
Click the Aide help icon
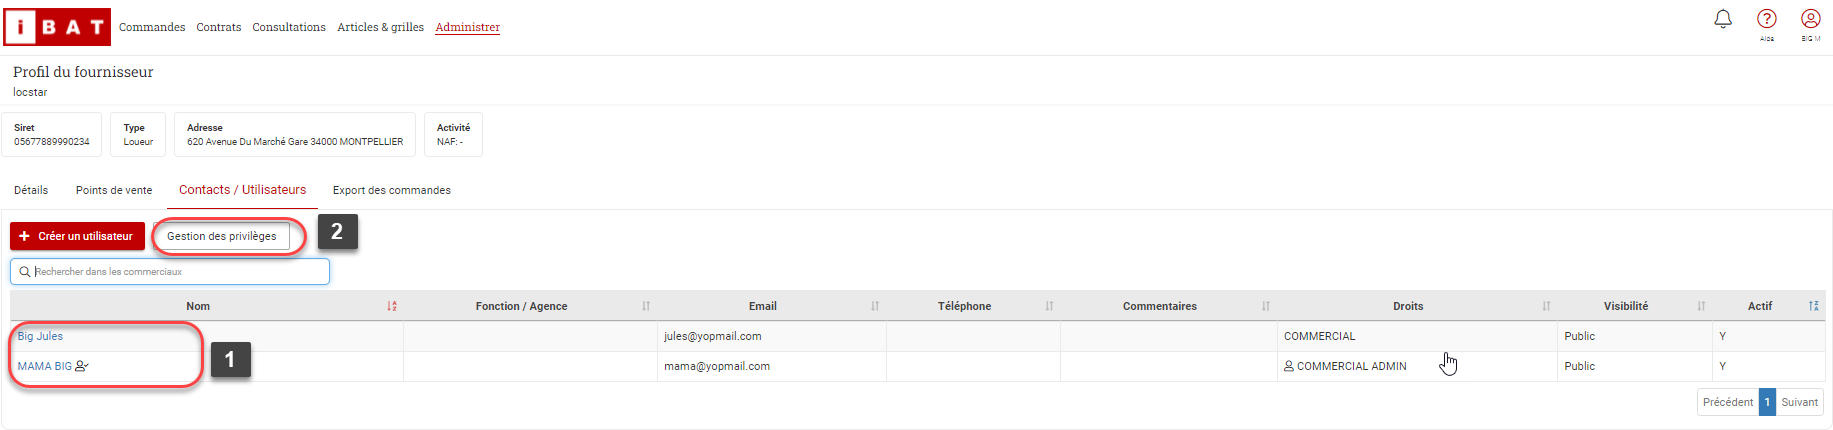1767,19
